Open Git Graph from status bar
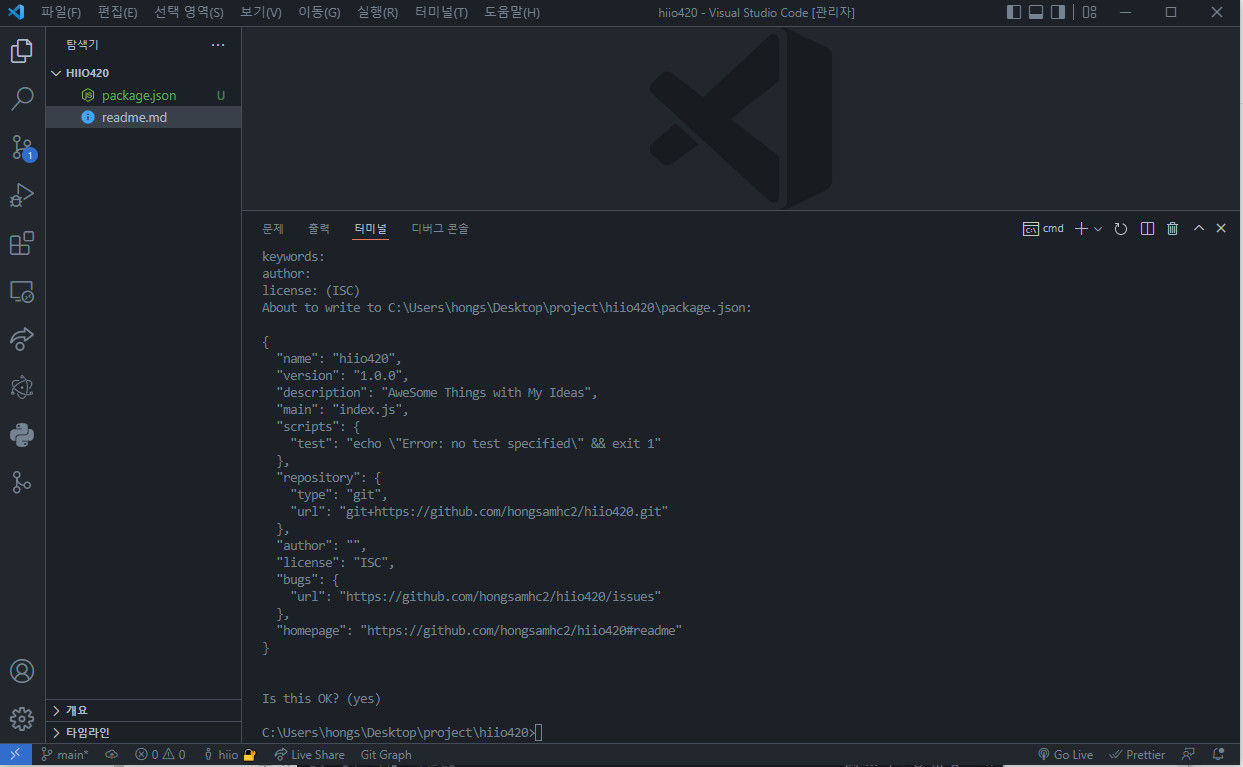Screen dimensions: 1243x767 point(386,755)
